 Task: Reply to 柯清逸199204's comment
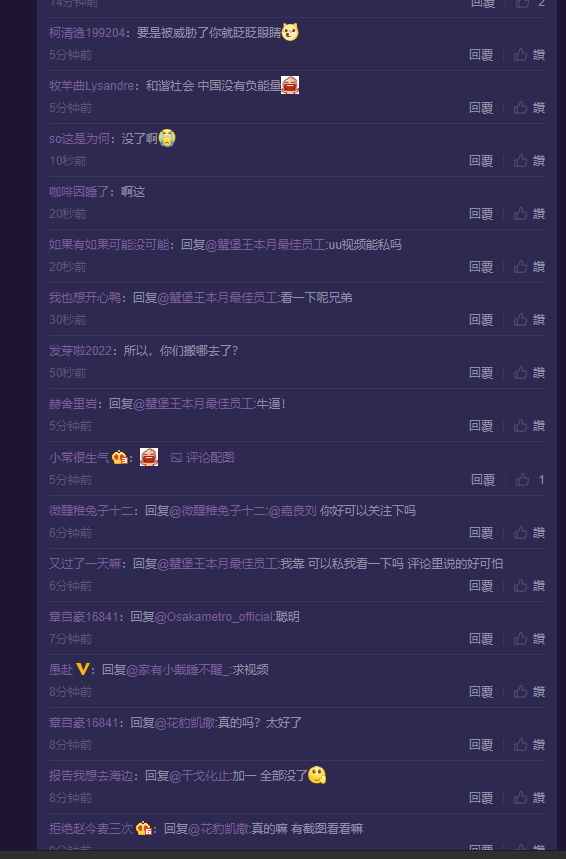coord(481,55)
